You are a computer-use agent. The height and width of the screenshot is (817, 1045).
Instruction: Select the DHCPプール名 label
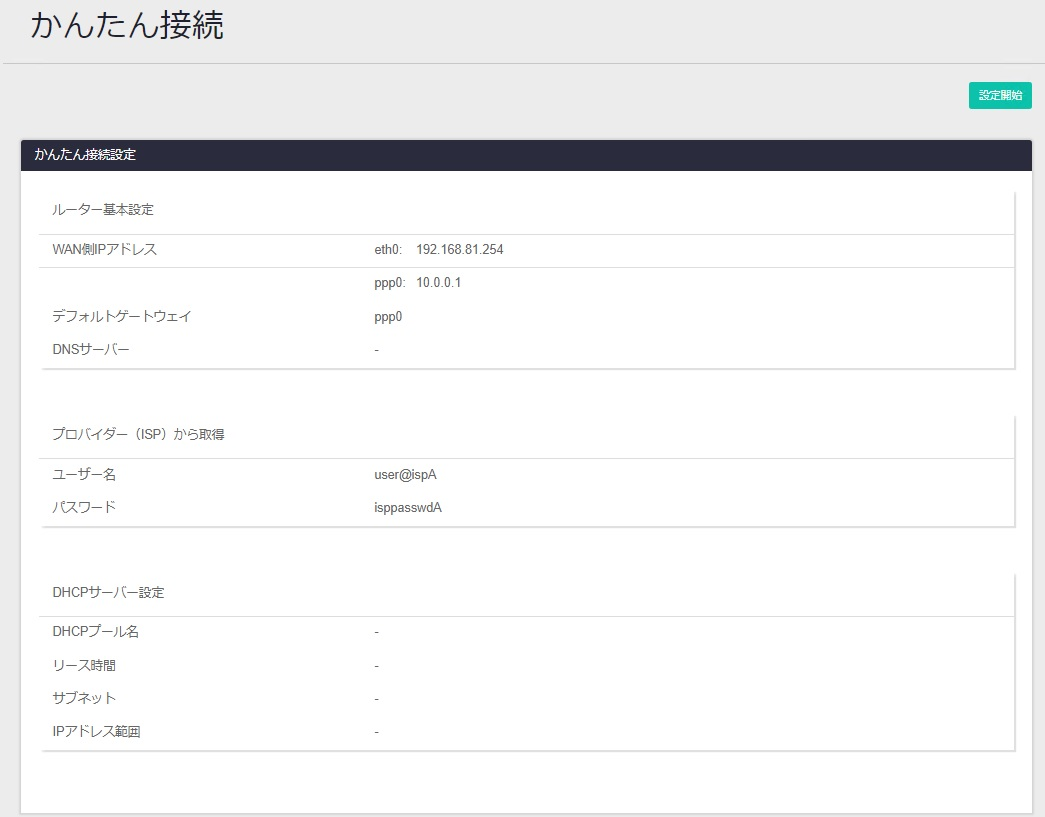(95, 632)
